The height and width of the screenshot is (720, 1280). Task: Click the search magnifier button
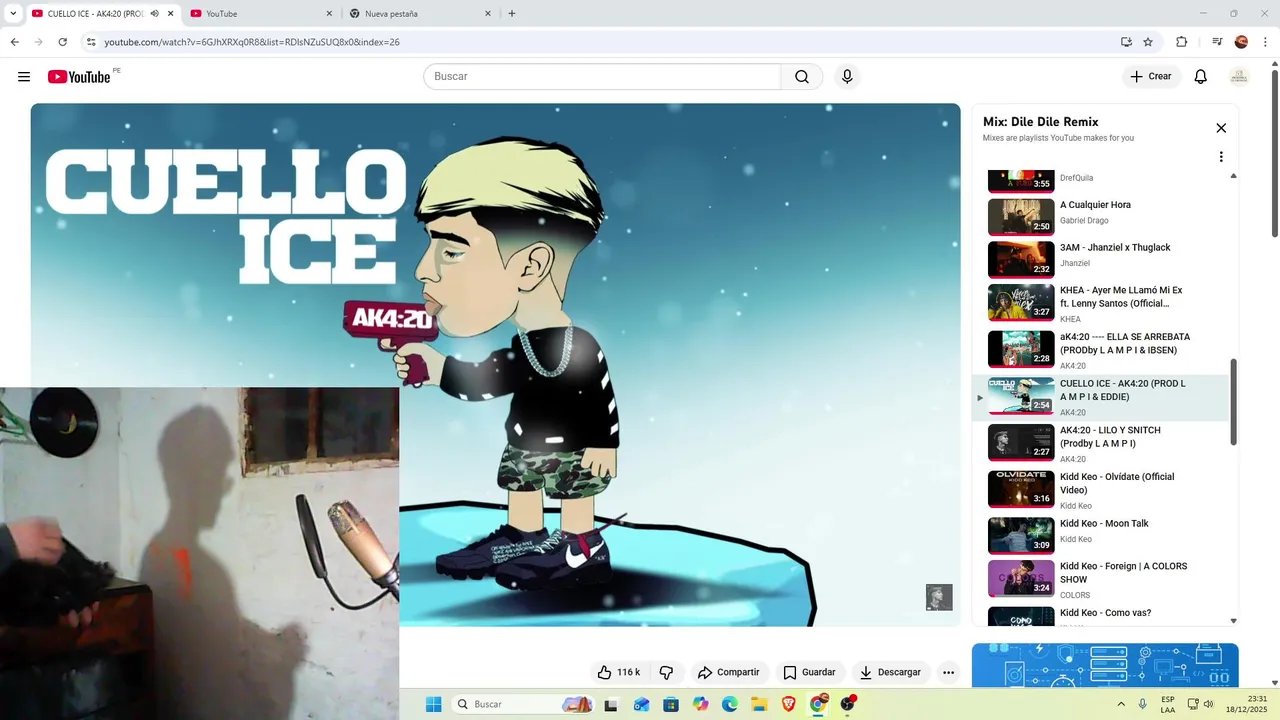click(802, 77)
